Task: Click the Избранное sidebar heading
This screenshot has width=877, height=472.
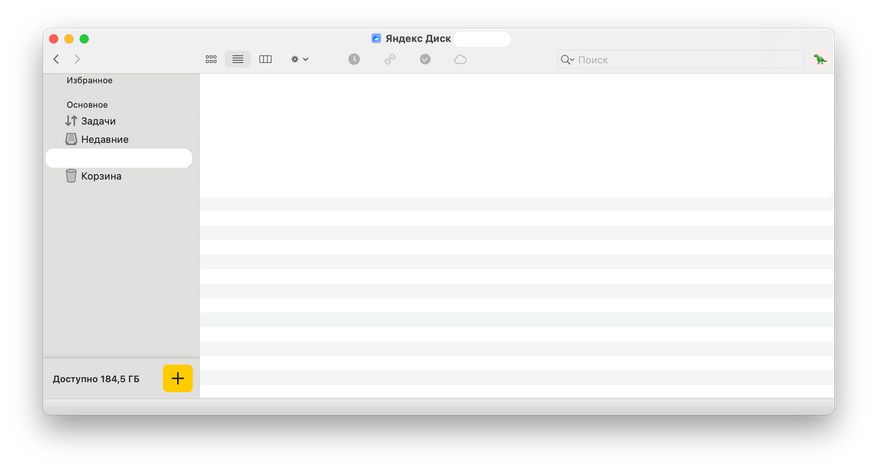Action: click(89, 81)
